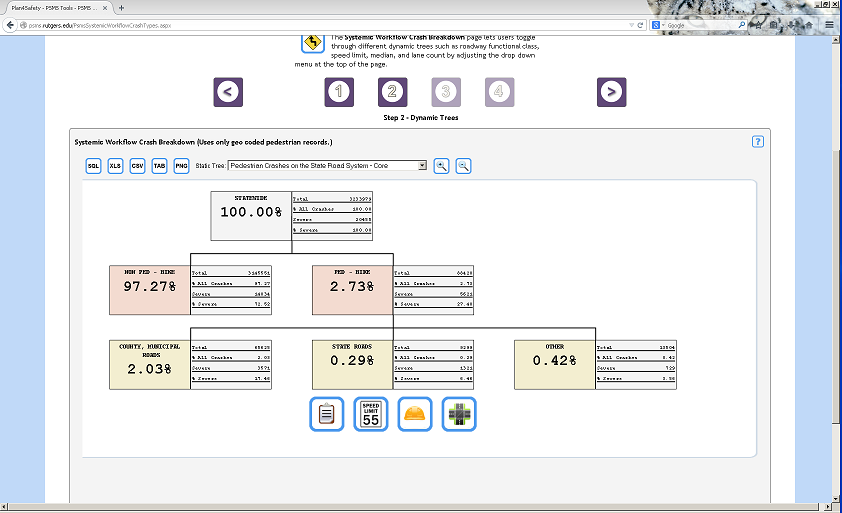Zoom out of the tree
This screenshot has width=842, height=513.
pyautogui.click(x=463, y=166)
